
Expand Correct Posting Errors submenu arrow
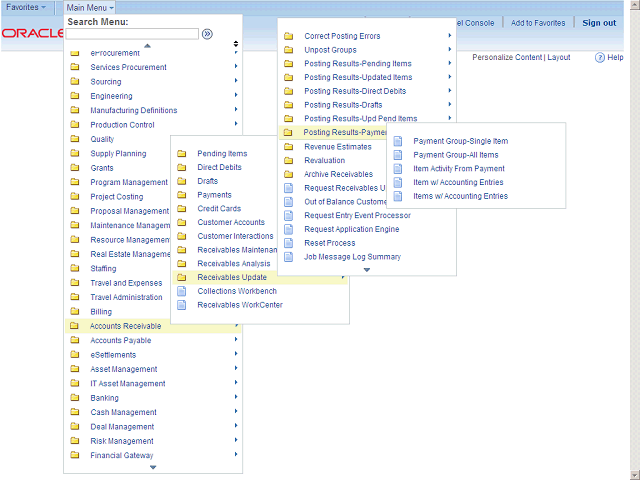pos(449,36)
